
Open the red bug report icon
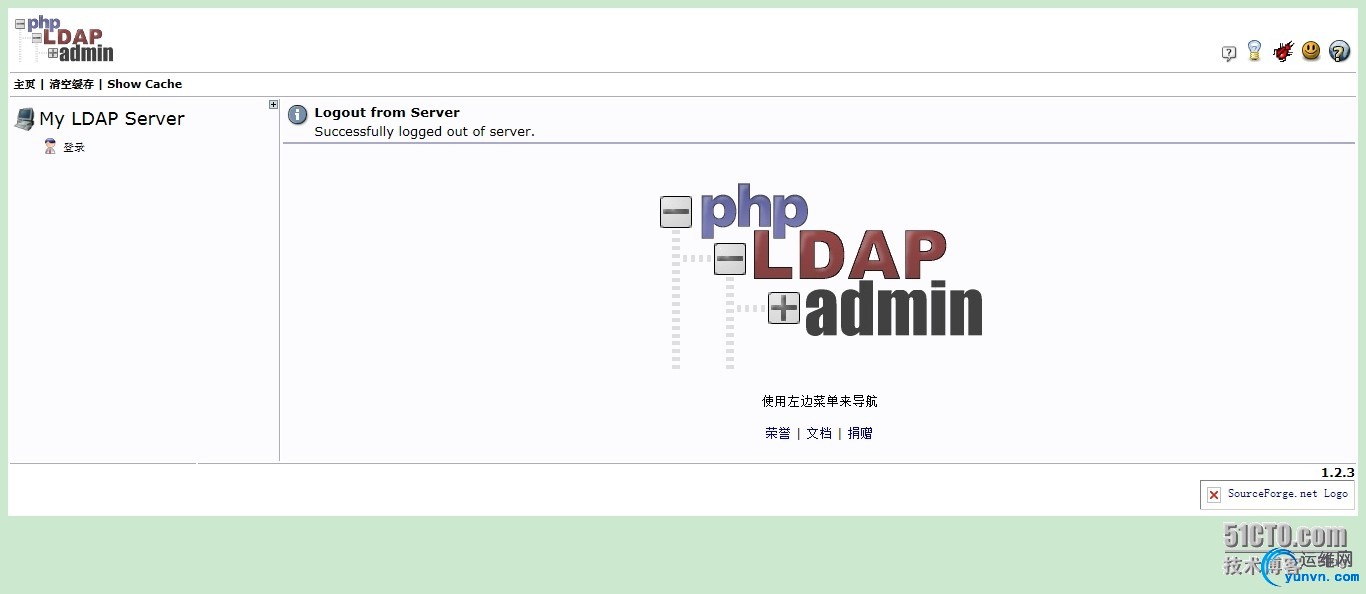(x=1283, y=50)
